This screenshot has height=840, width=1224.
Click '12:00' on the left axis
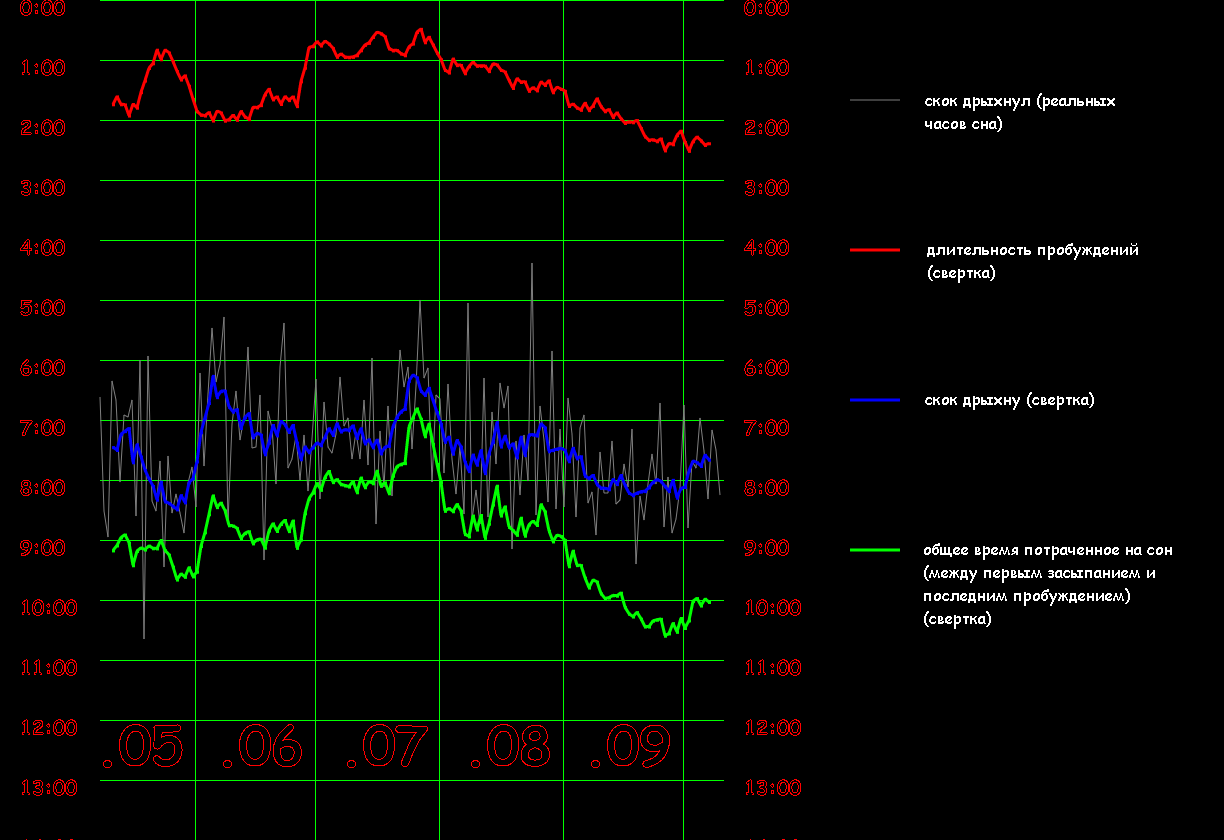[48, 727]
